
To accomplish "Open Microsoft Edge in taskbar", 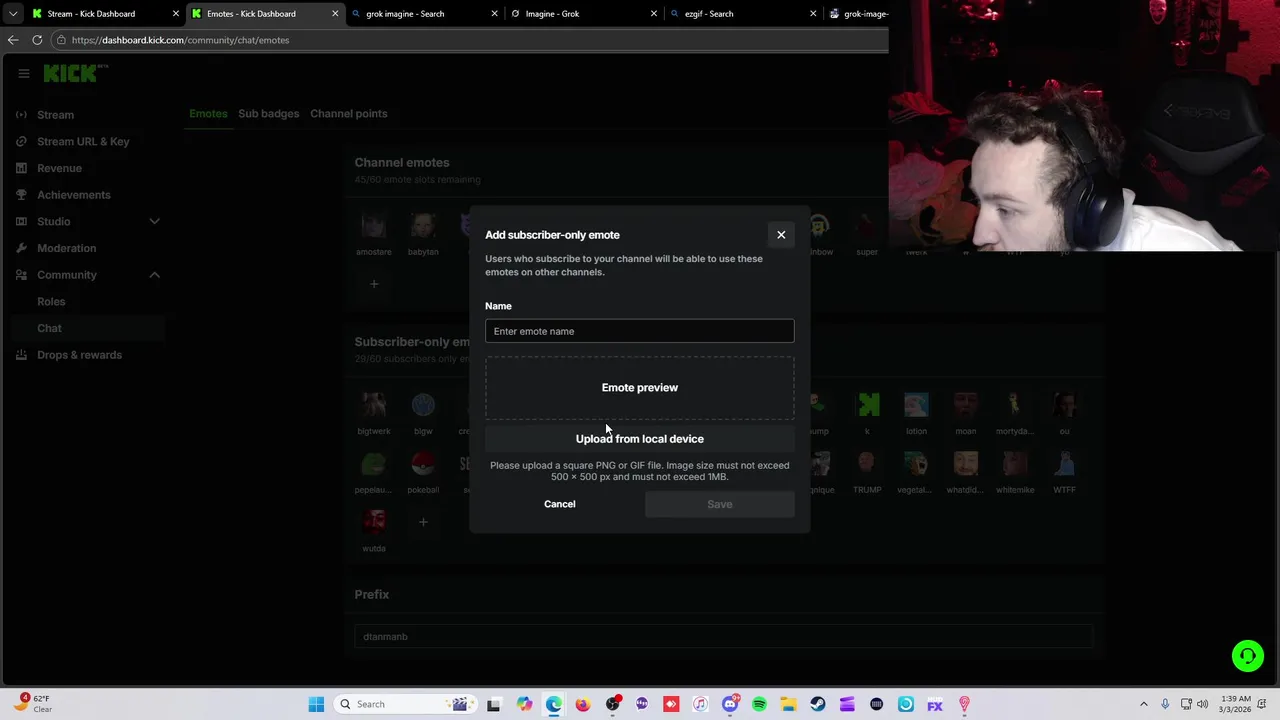I will (x=554, y=704).
